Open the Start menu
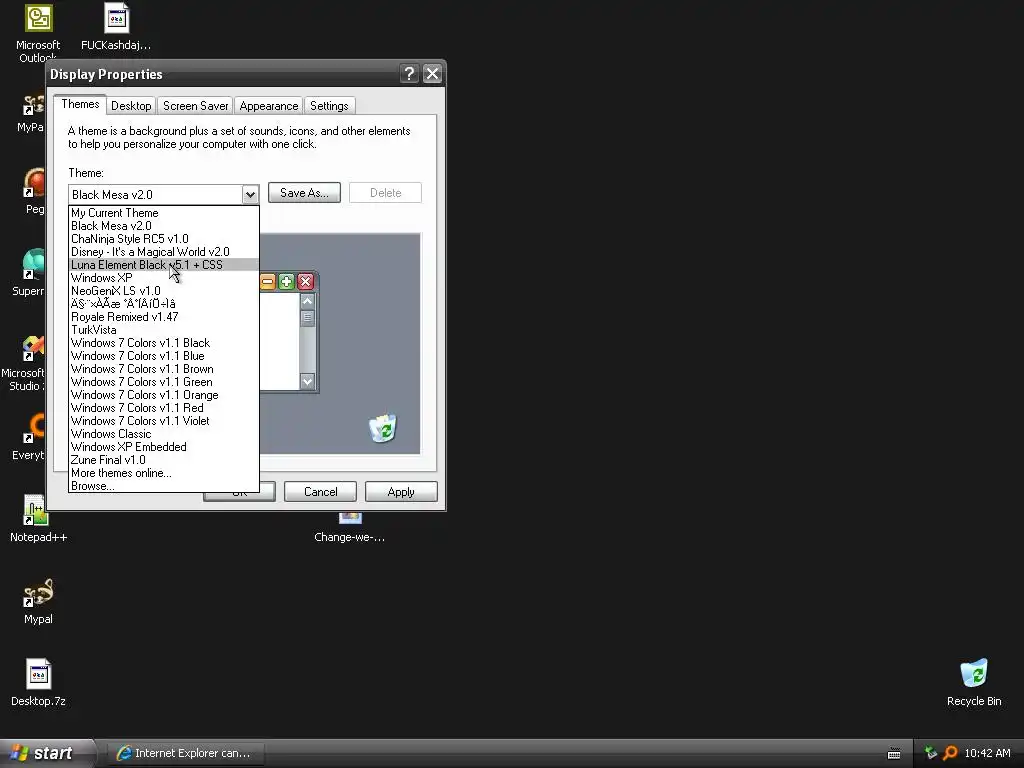The image size is (1024, 768). coord(46,753)
